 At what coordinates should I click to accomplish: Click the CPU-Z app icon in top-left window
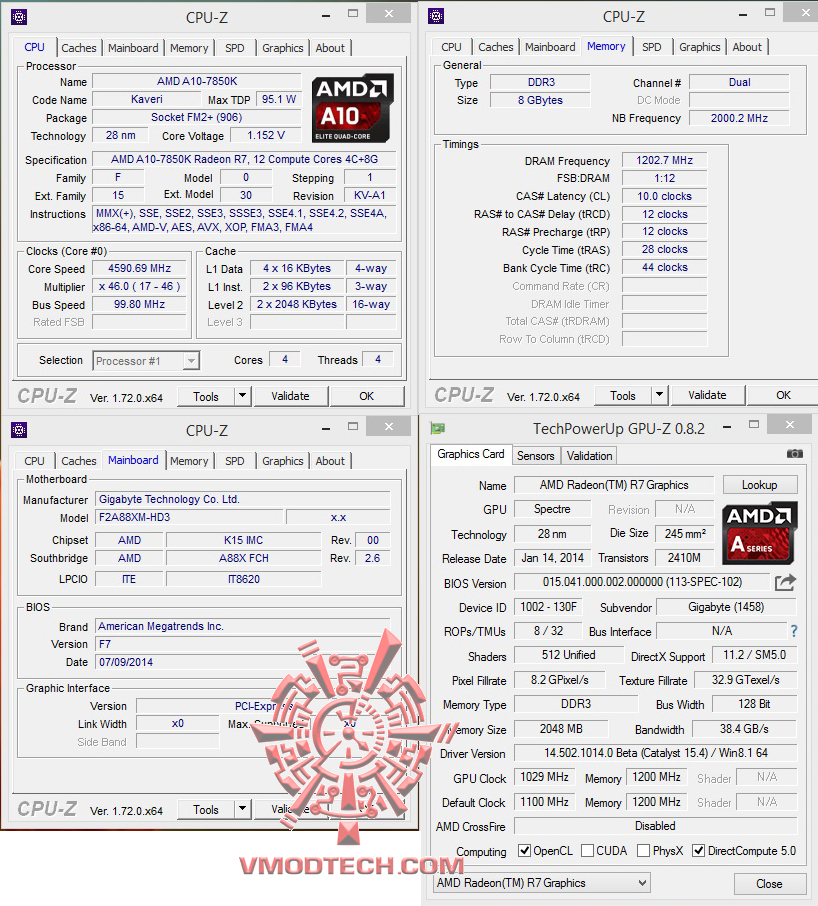point(19,17)
